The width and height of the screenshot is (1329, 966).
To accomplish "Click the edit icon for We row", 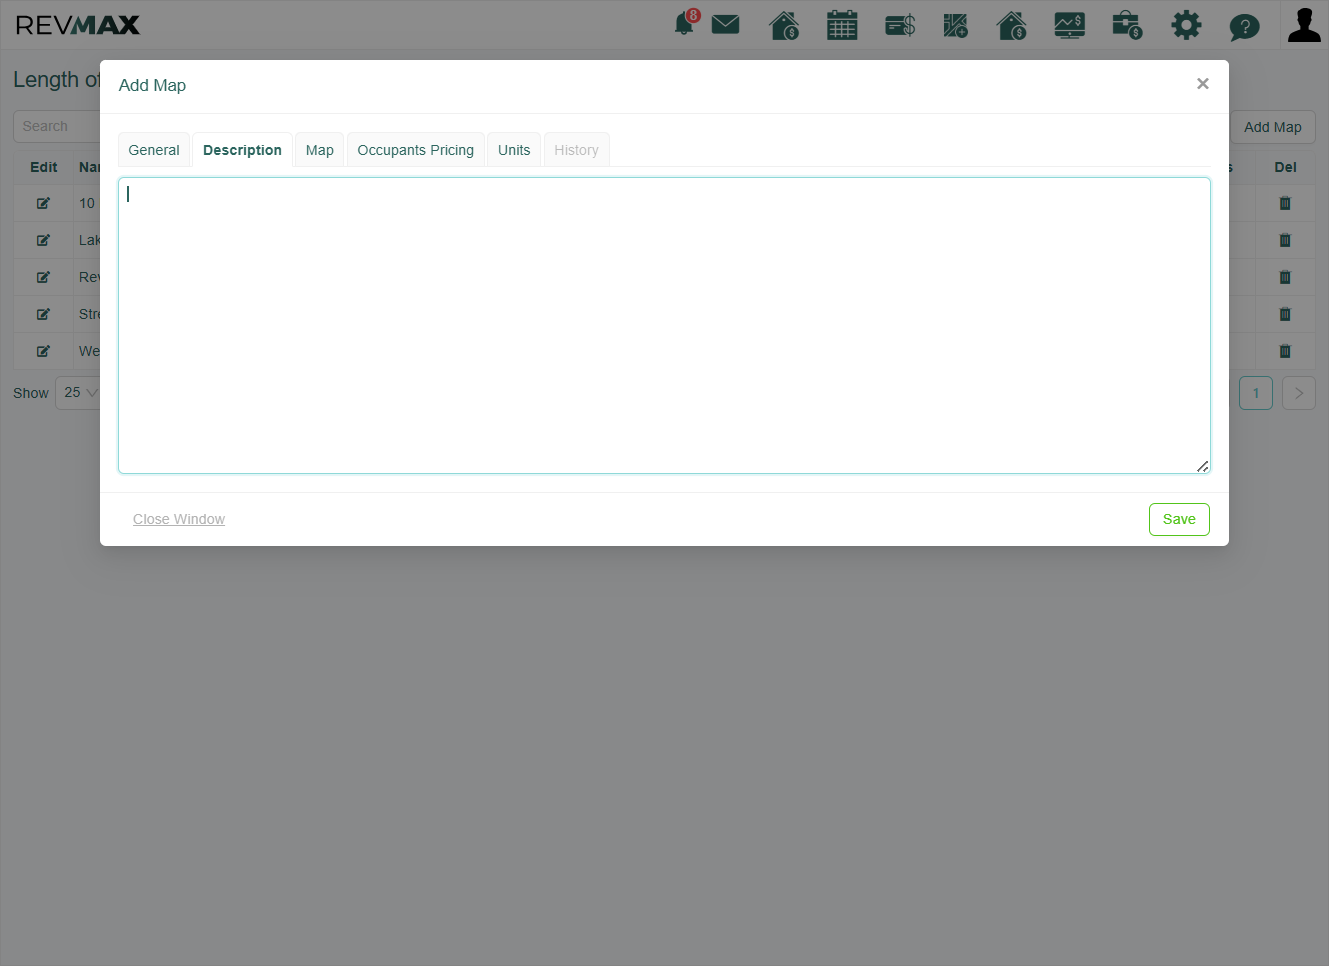I will point(43,351).
